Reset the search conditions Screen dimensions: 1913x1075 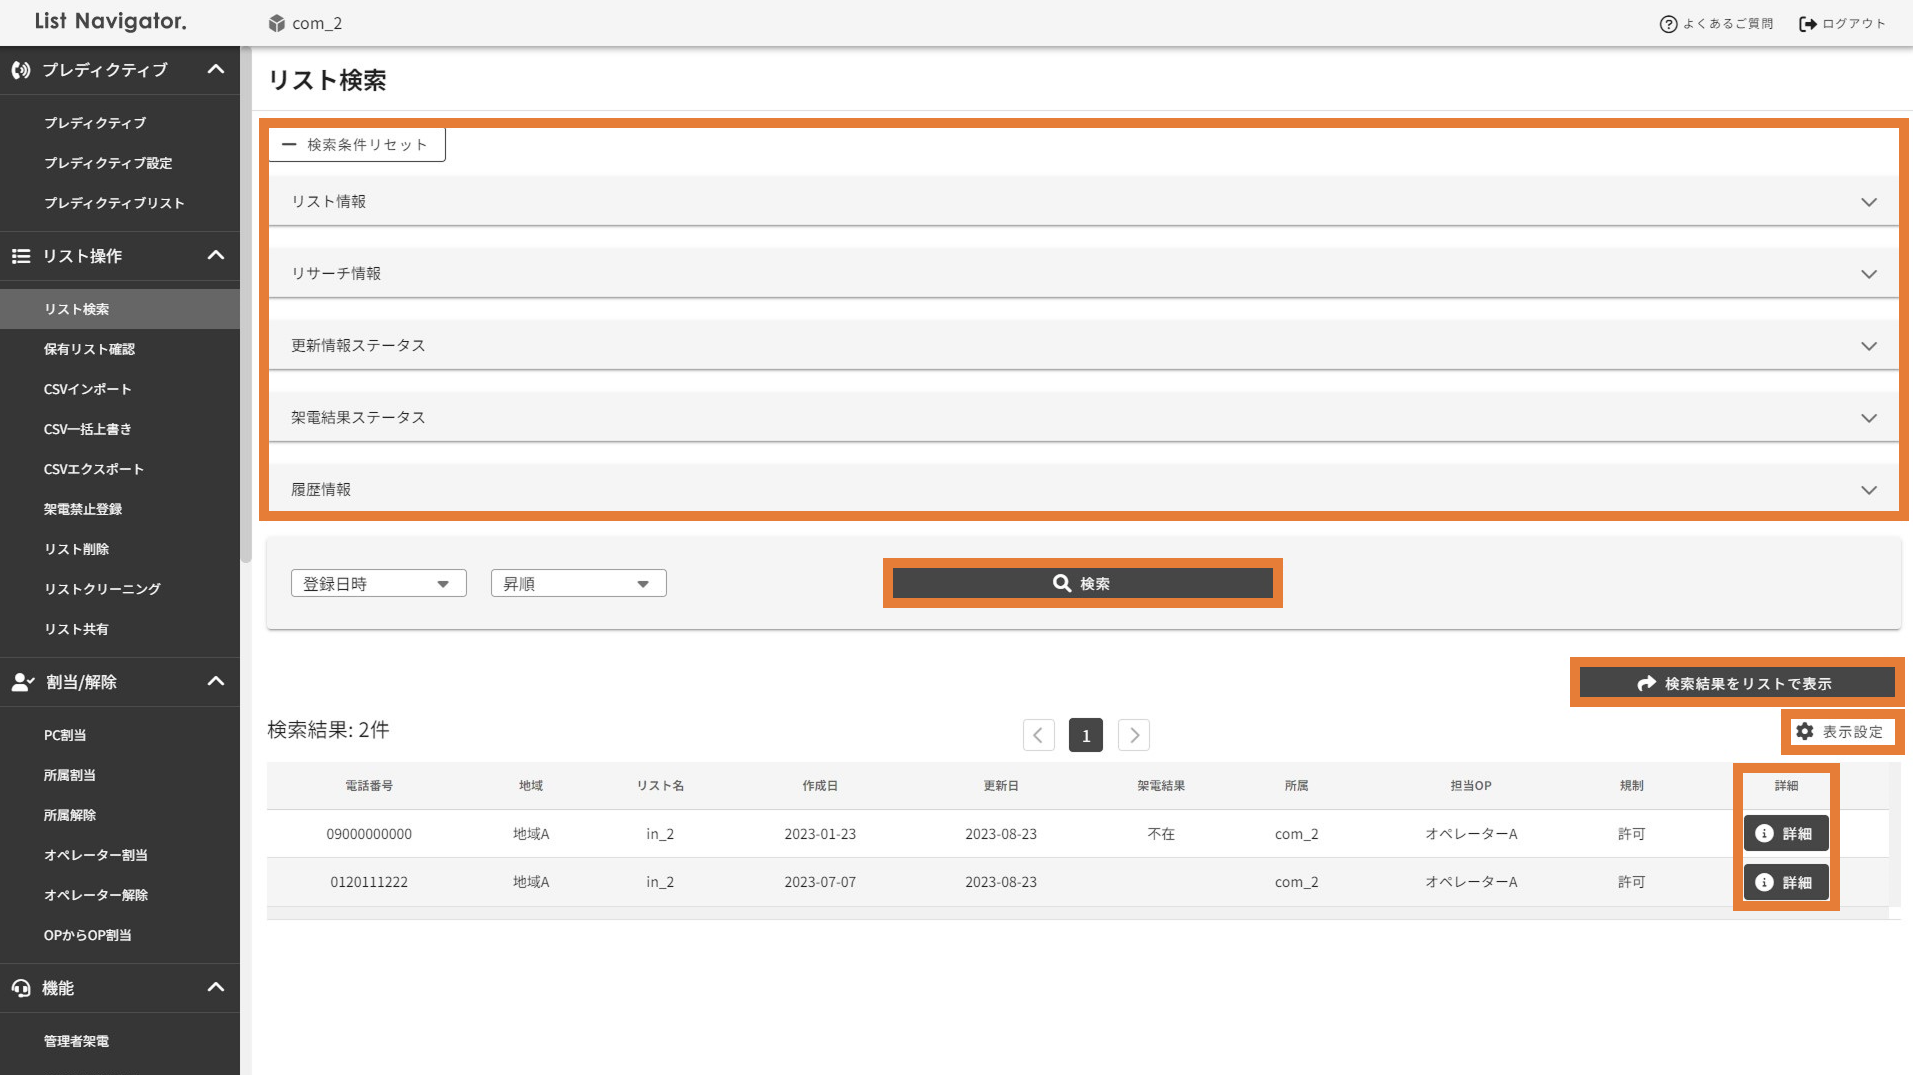[357, 145]
